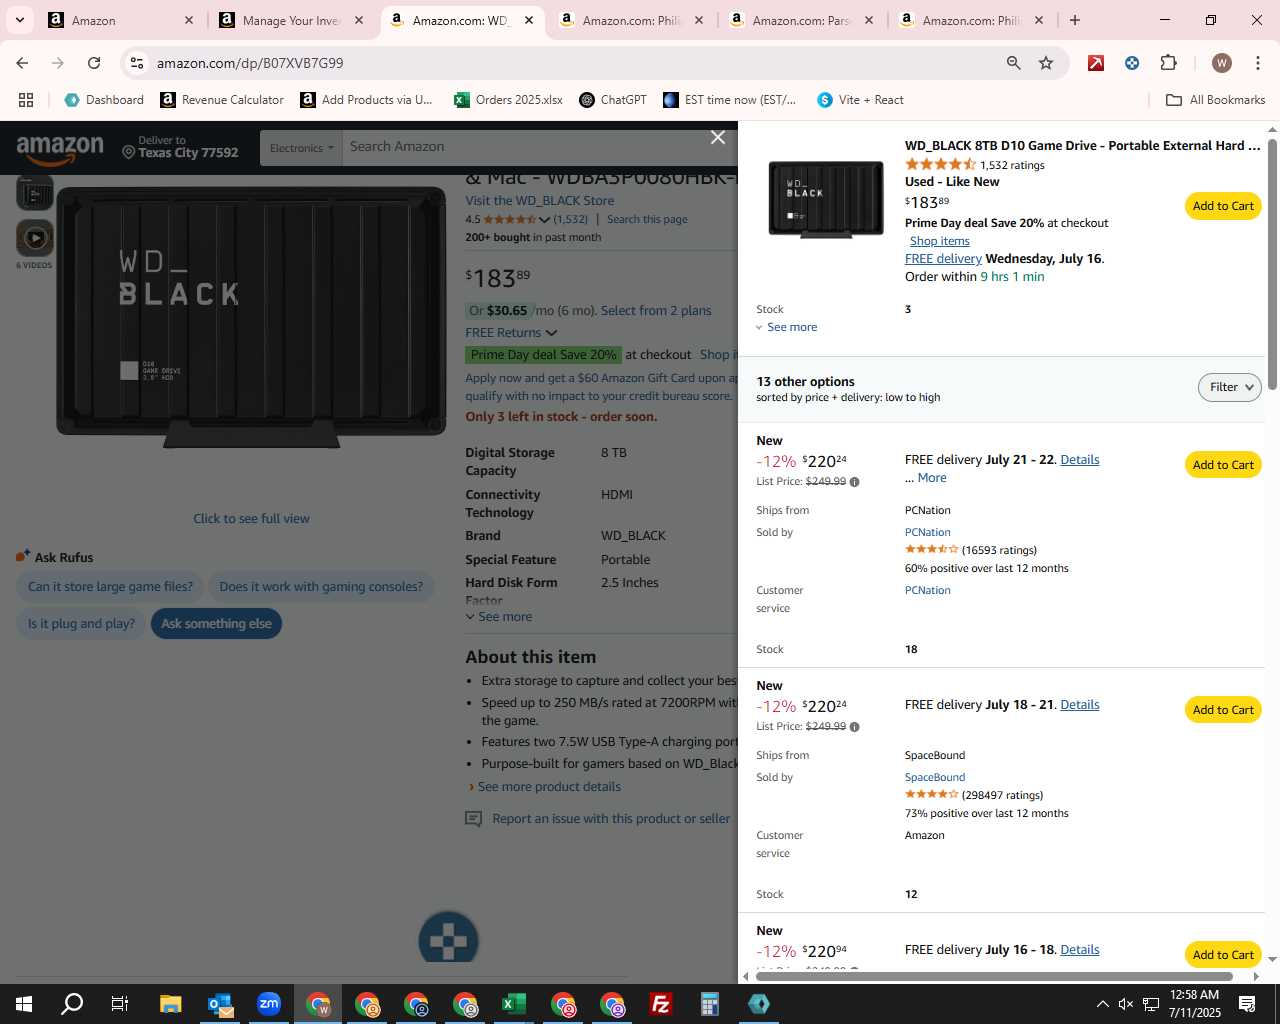Open File Explorer from taskbar
This screenshot has width=1280, height=1024.
(170, 1004)
